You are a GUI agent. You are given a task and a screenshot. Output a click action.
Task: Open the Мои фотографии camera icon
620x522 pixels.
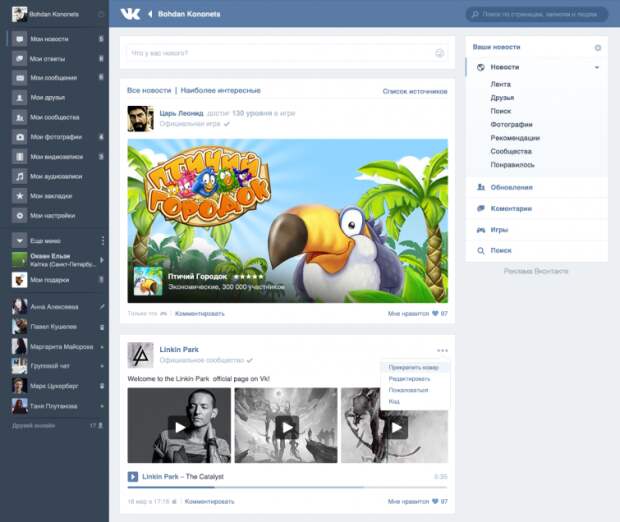pyautogui.click(x=19, y=137)
